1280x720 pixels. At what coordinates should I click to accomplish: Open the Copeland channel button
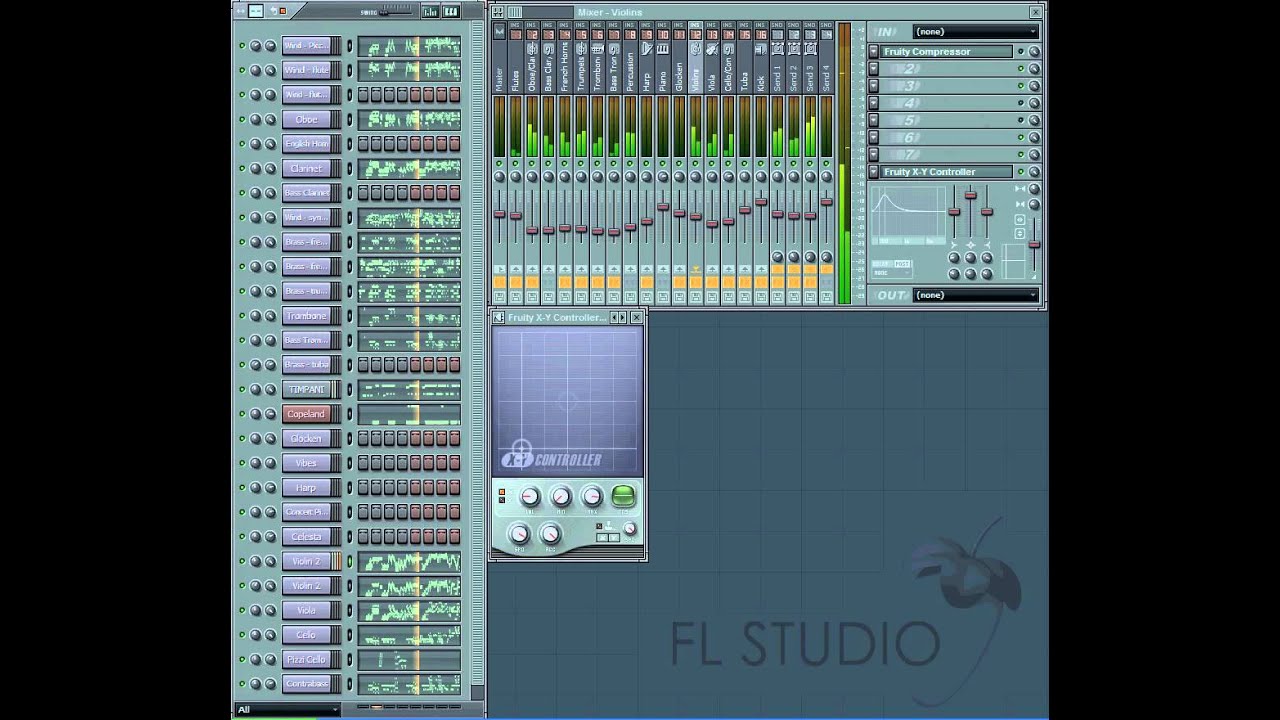pos(306,414)
